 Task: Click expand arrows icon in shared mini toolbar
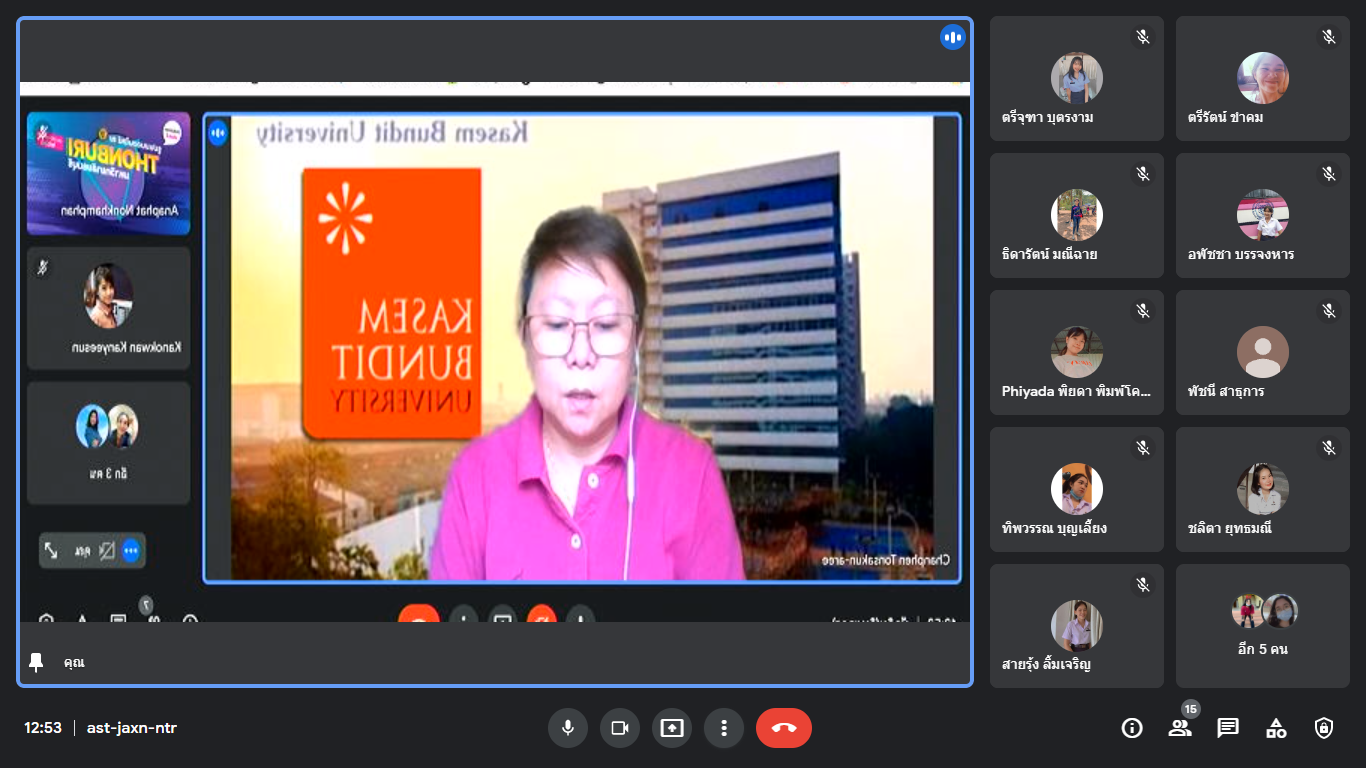51,550
